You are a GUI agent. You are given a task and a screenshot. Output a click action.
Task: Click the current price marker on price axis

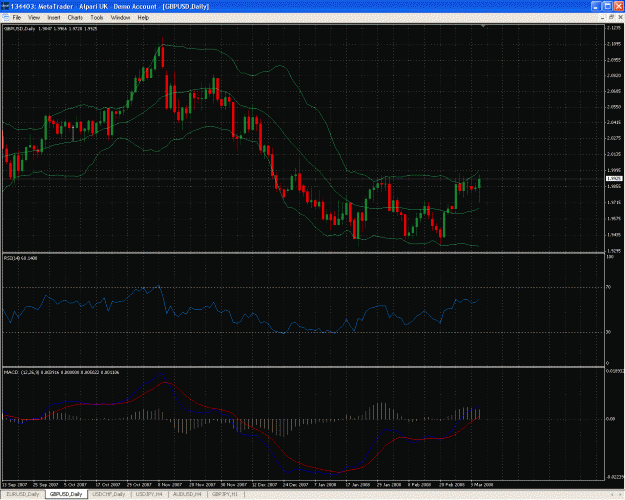pyautogui.click(x=614, y=179)
